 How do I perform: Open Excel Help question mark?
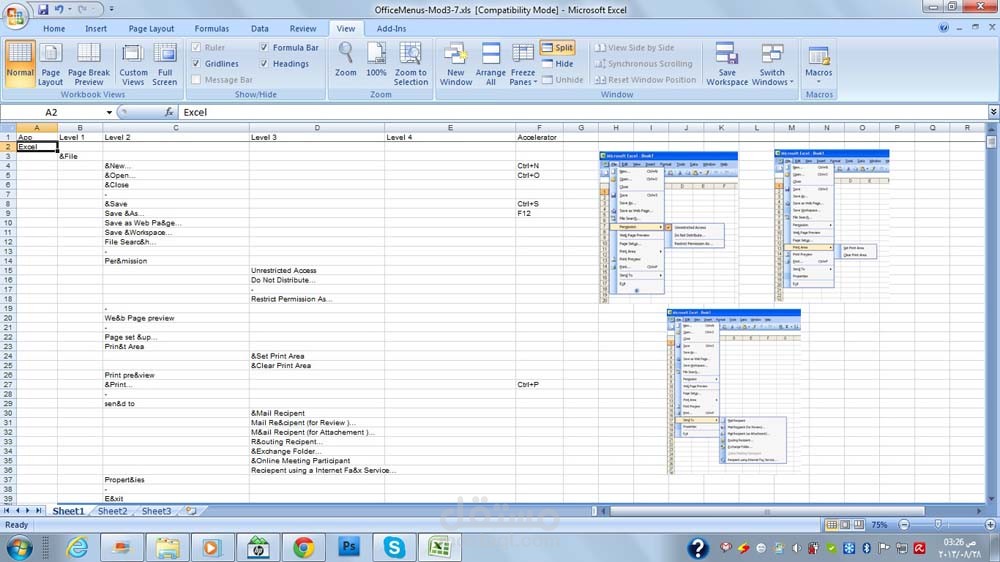pyautogui.click(x=943, y=27)
